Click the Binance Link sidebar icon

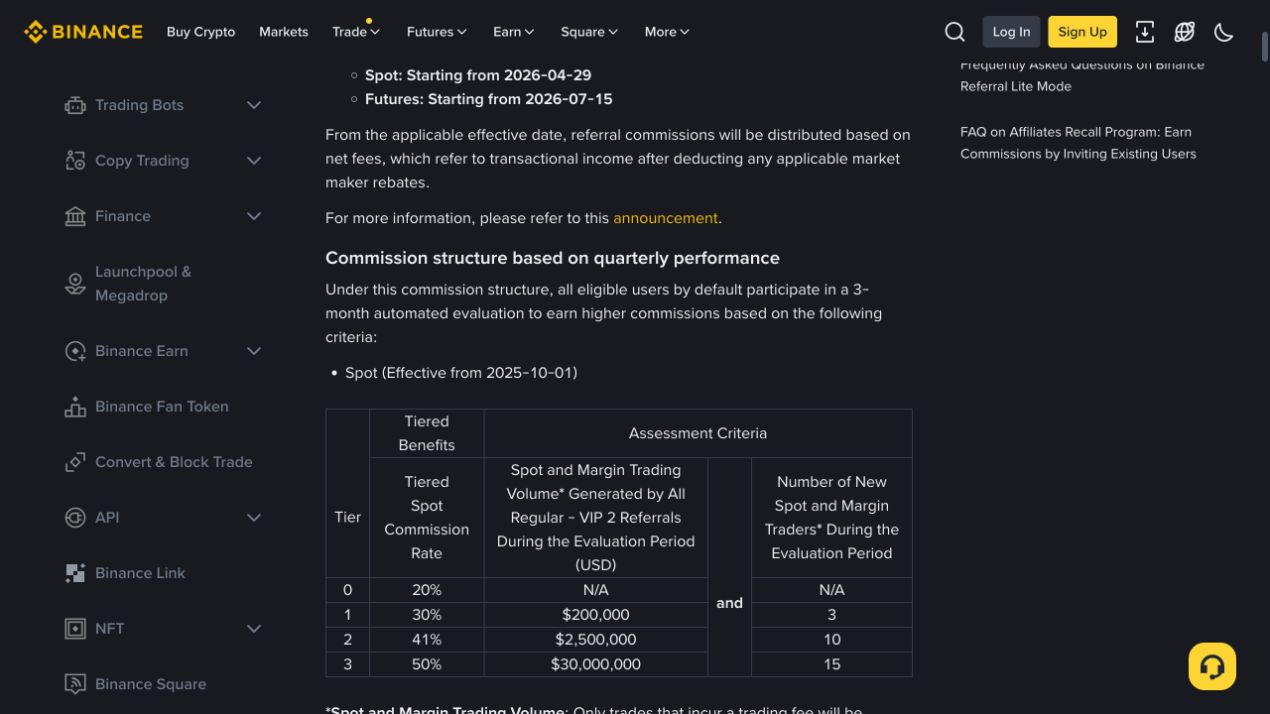pyautogui.click(x=75, y=573)
